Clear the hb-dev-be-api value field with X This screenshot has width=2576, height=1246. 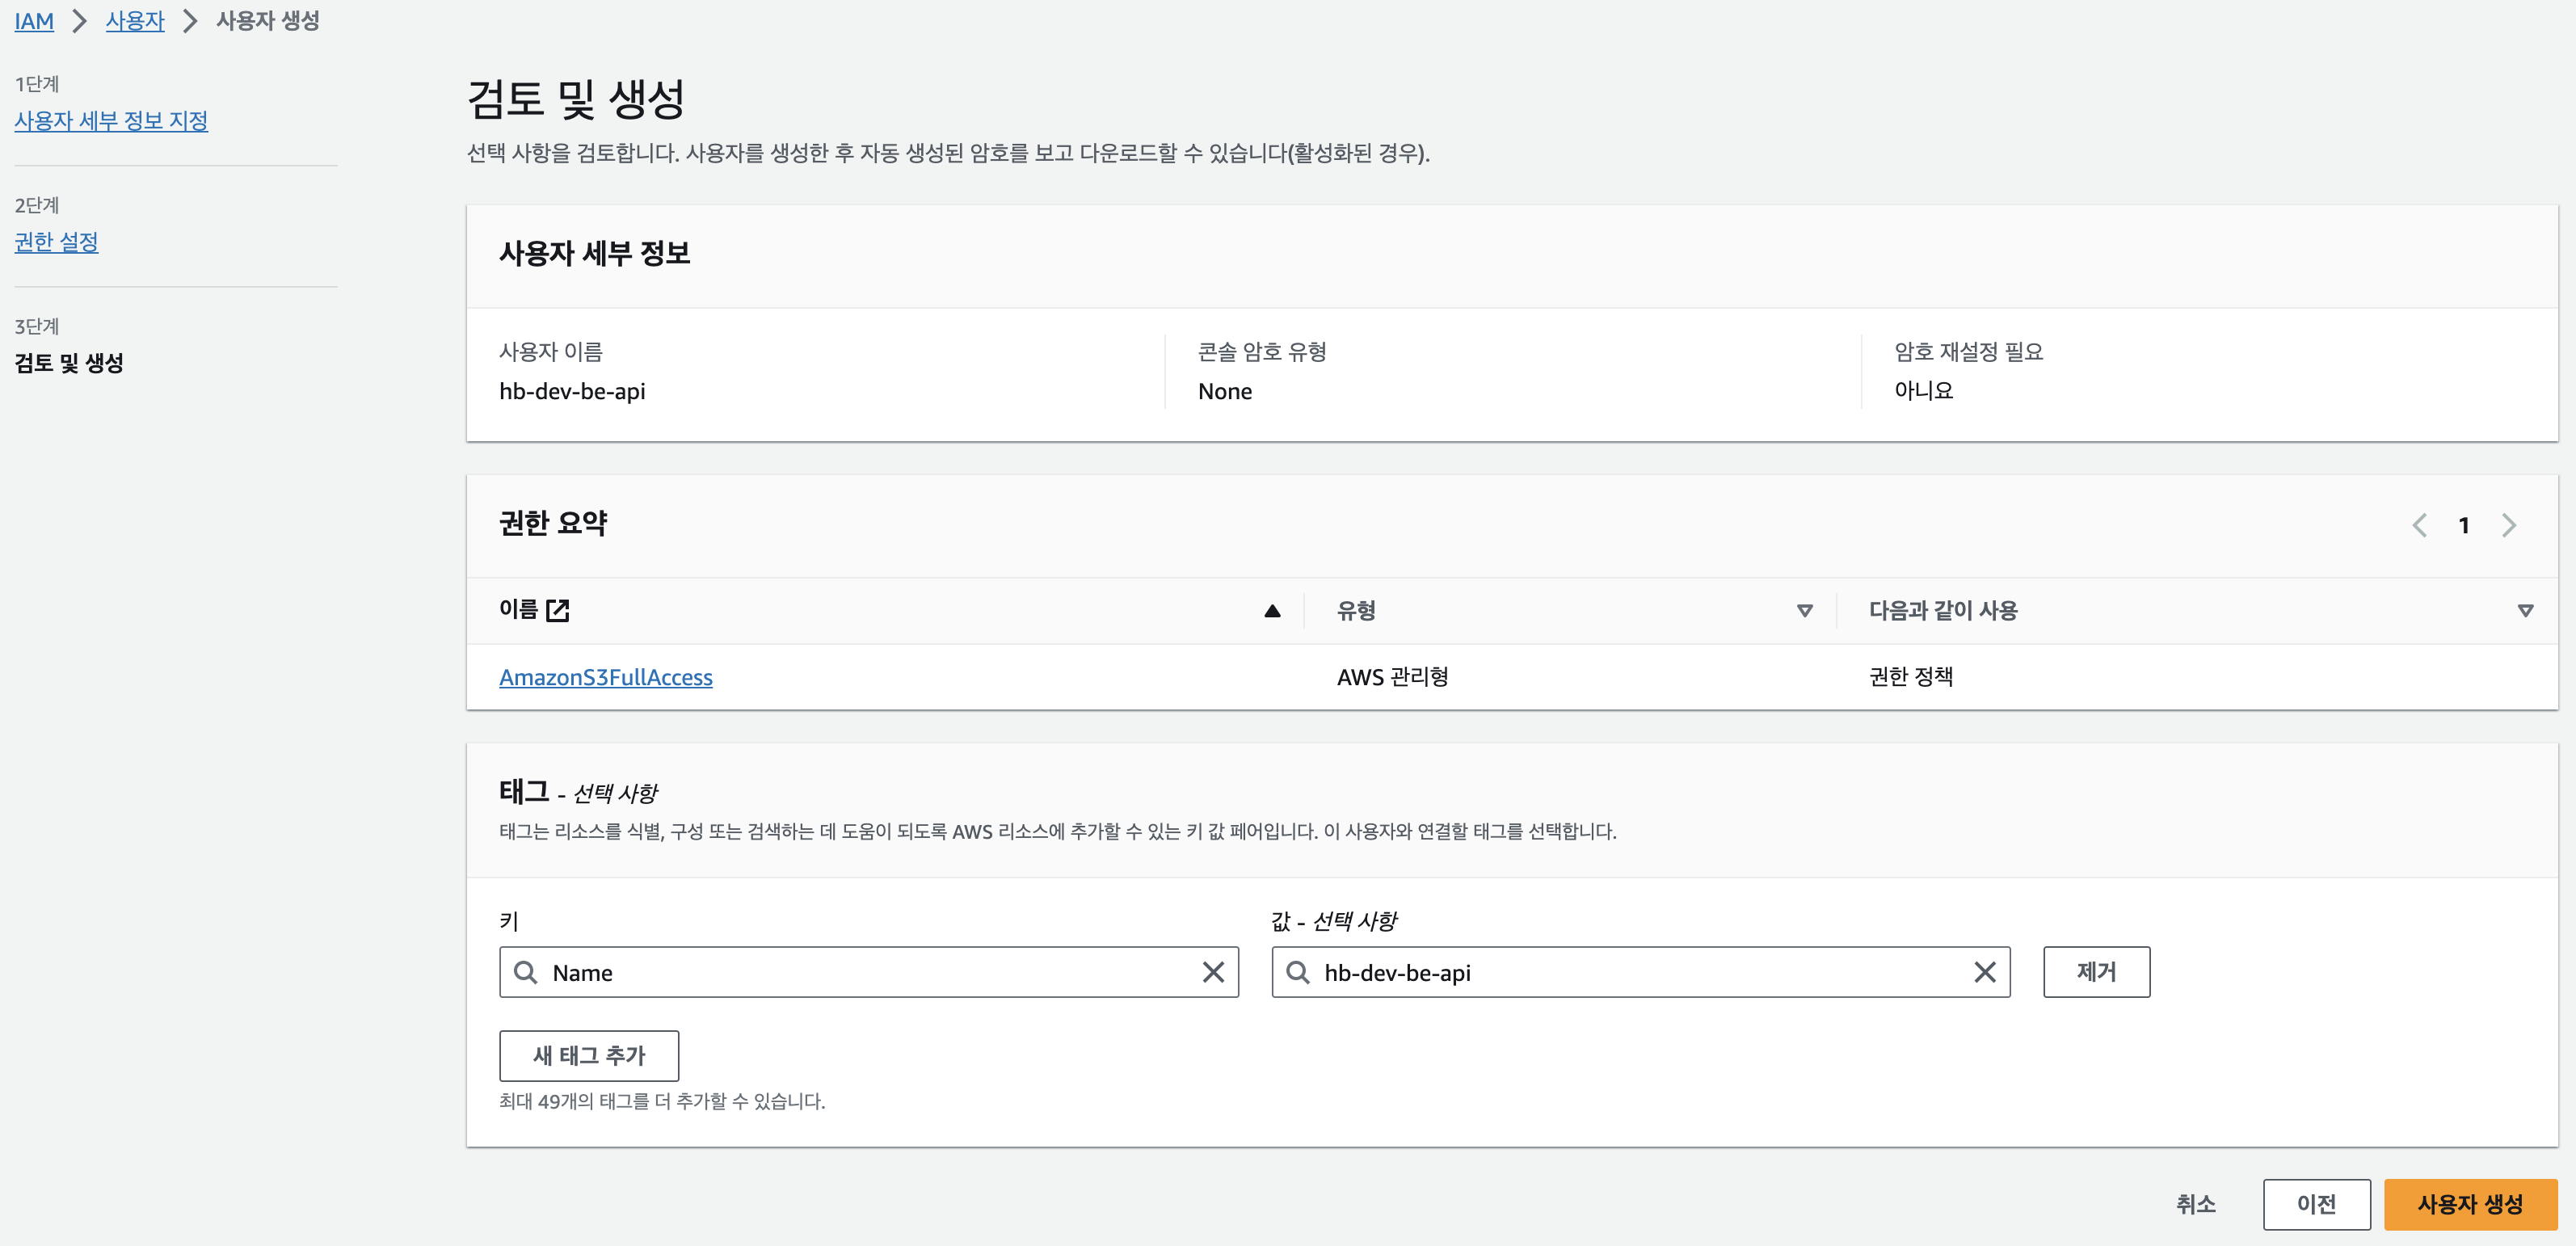(1984, 972)
